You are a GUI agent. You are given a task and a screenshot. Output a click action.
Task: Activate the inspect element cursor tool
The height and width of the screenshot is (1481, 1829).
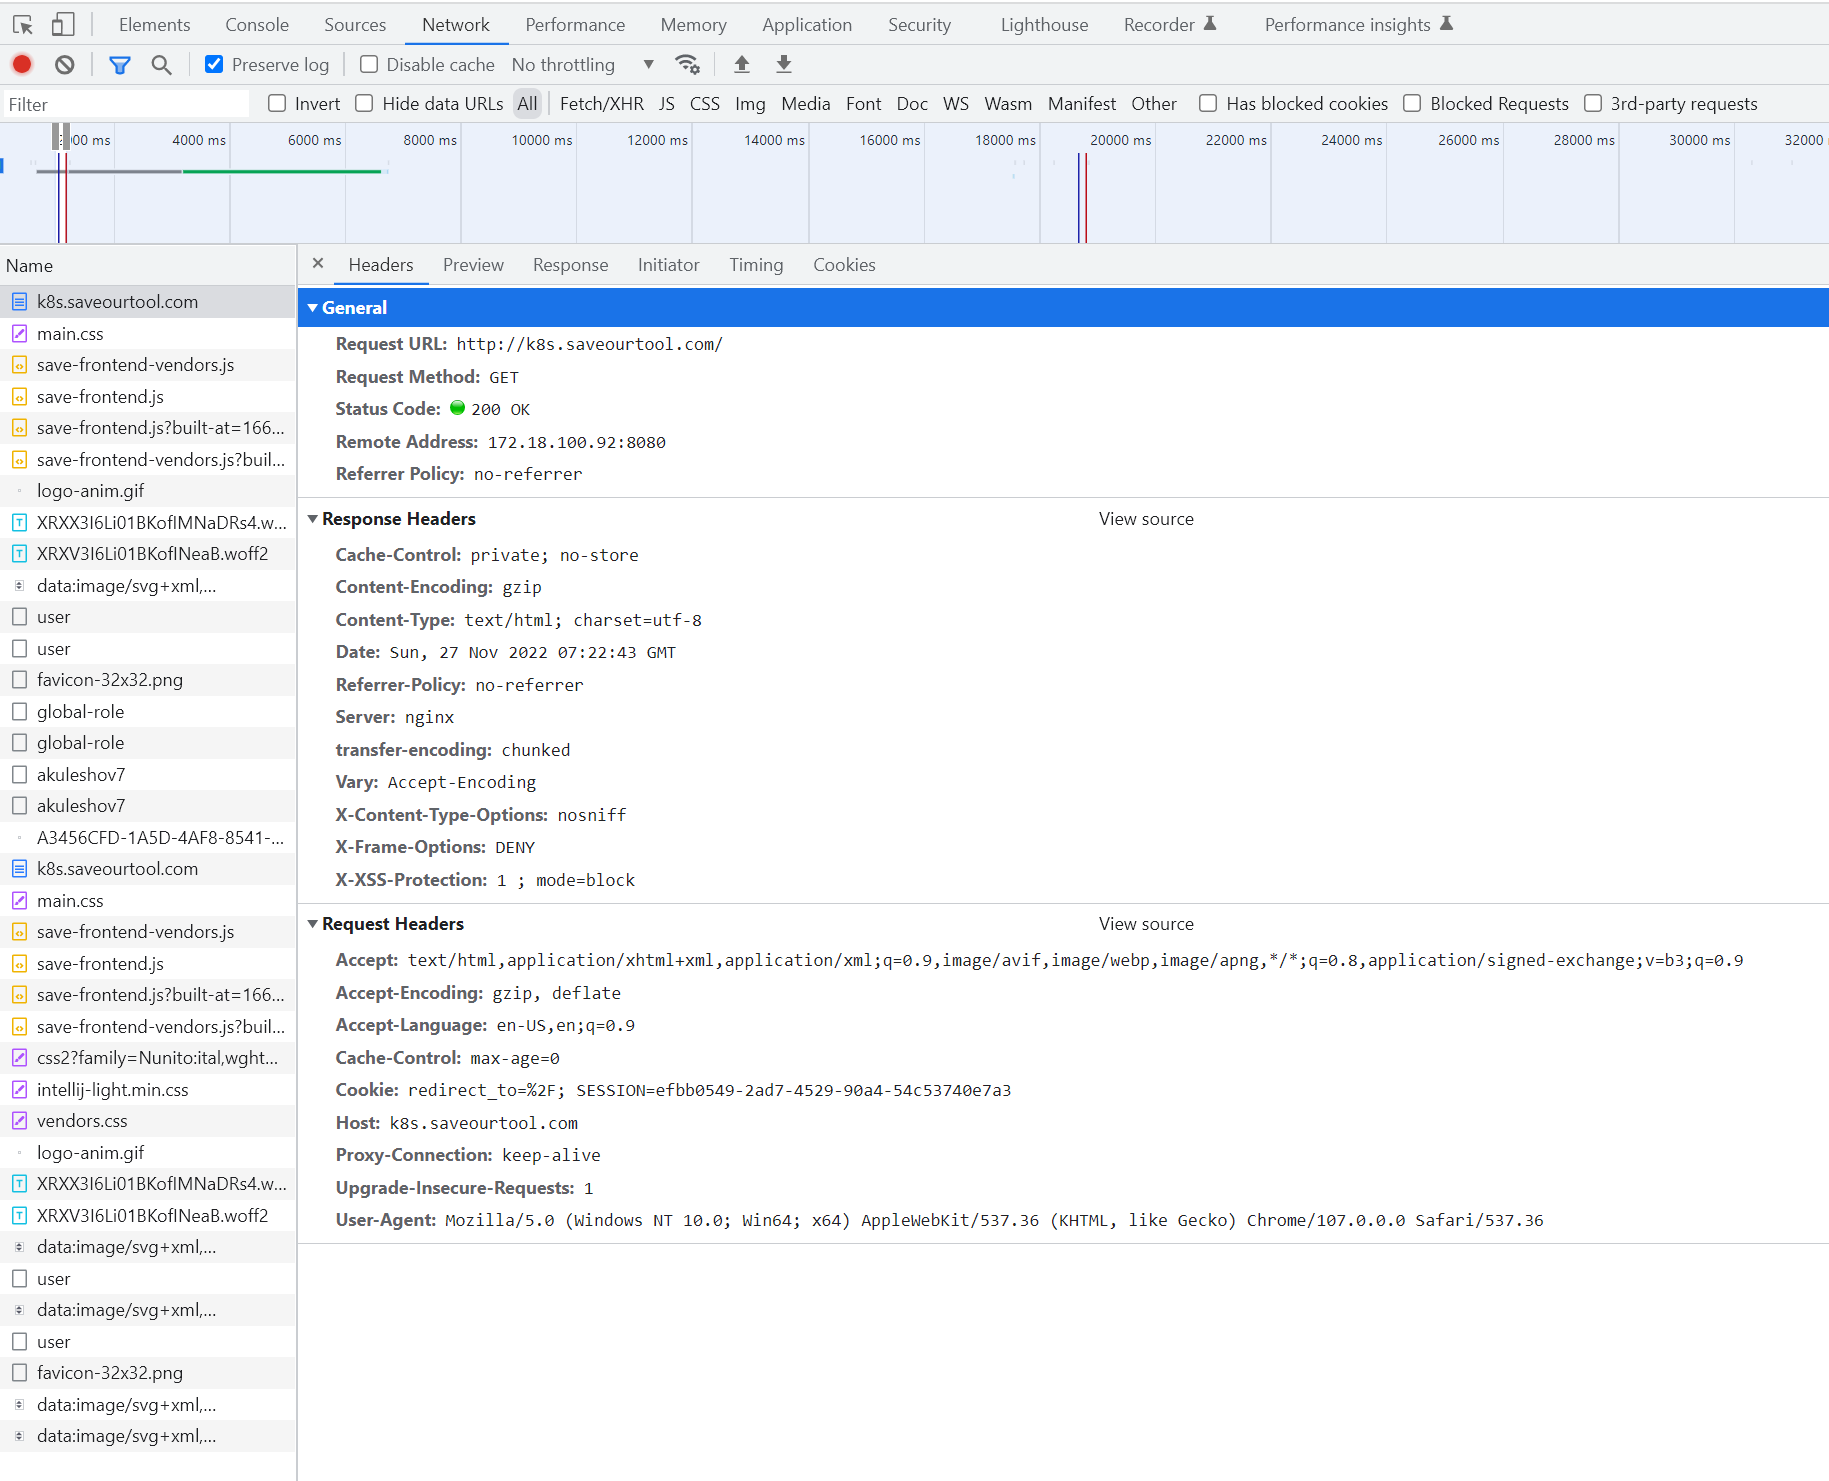tap(22, 23)
